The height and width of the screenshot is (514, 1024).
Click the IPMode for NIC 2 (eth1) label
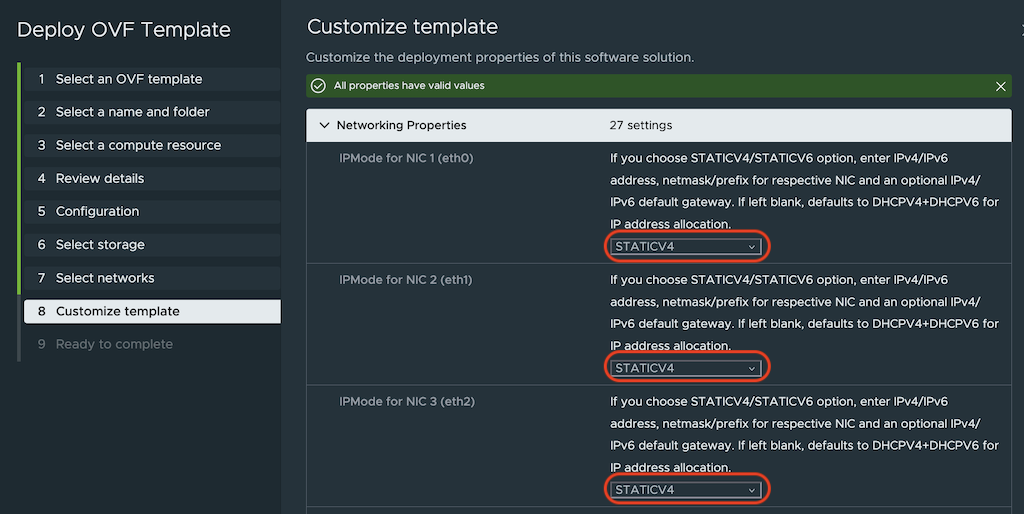point(406,280)
